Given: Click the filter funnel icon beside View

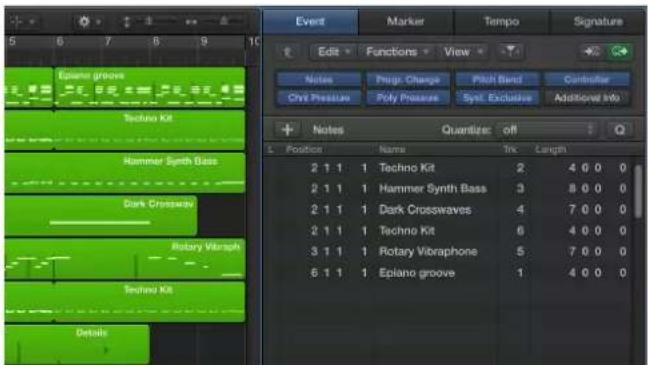Looking at the screenshot, I should pos(510,52).
